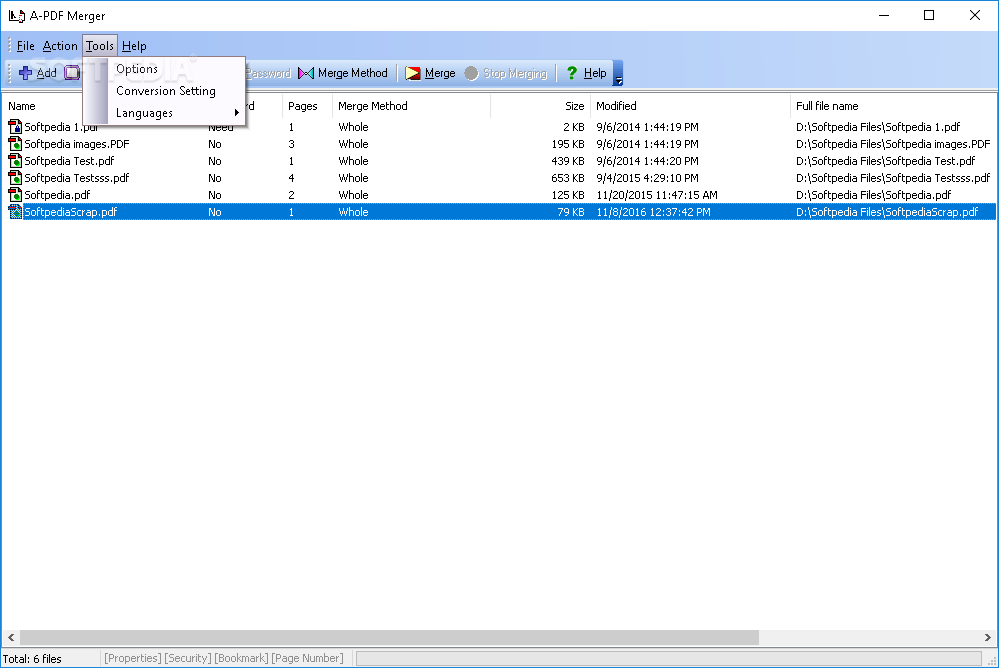Open the Help menu in menu bar
The height and width of the screenshot is (668, 999).
[134, 46]
